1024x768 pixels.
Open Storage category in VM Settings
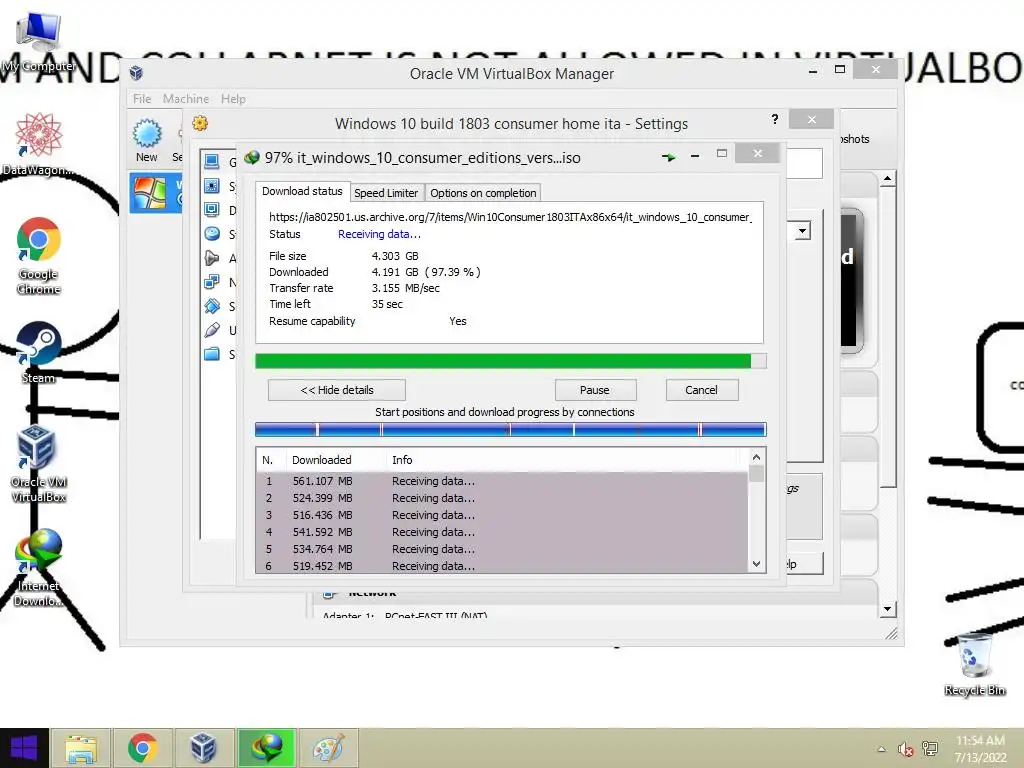(219, 234)
